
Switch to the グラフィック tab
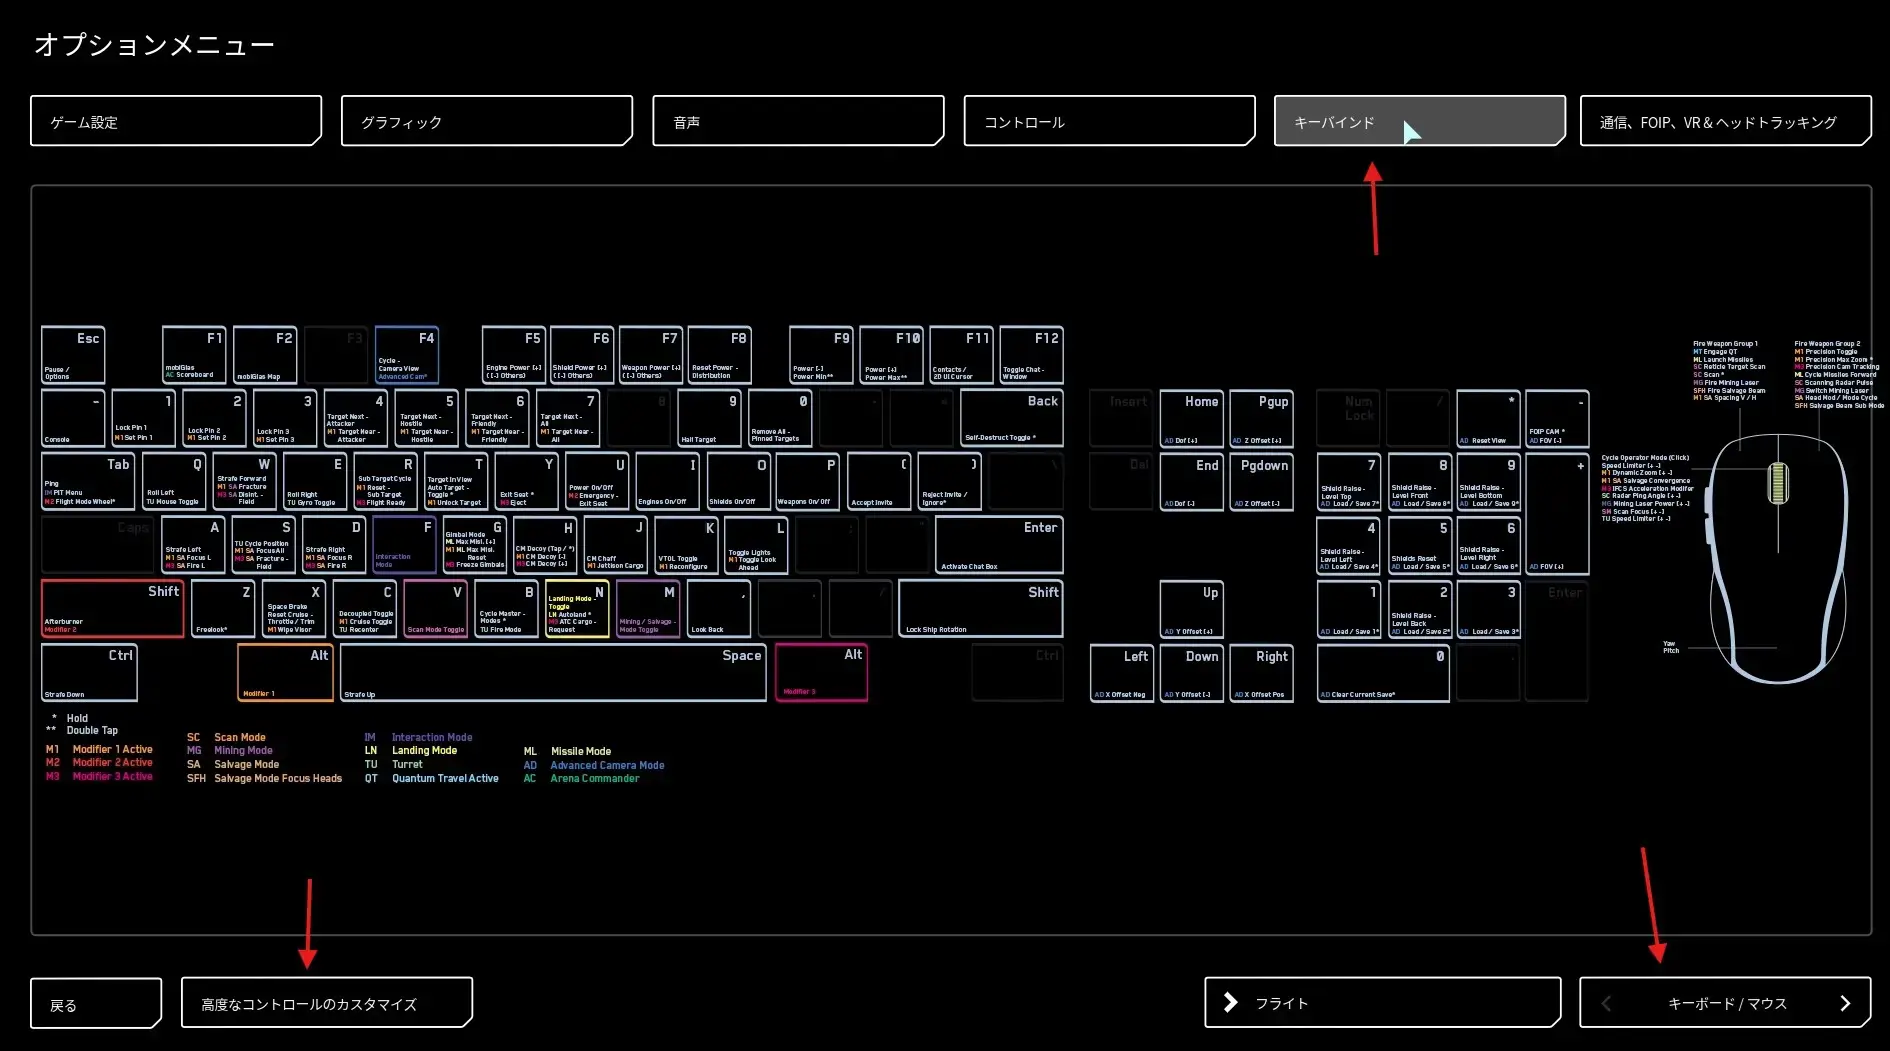click(x=486, y=121)
